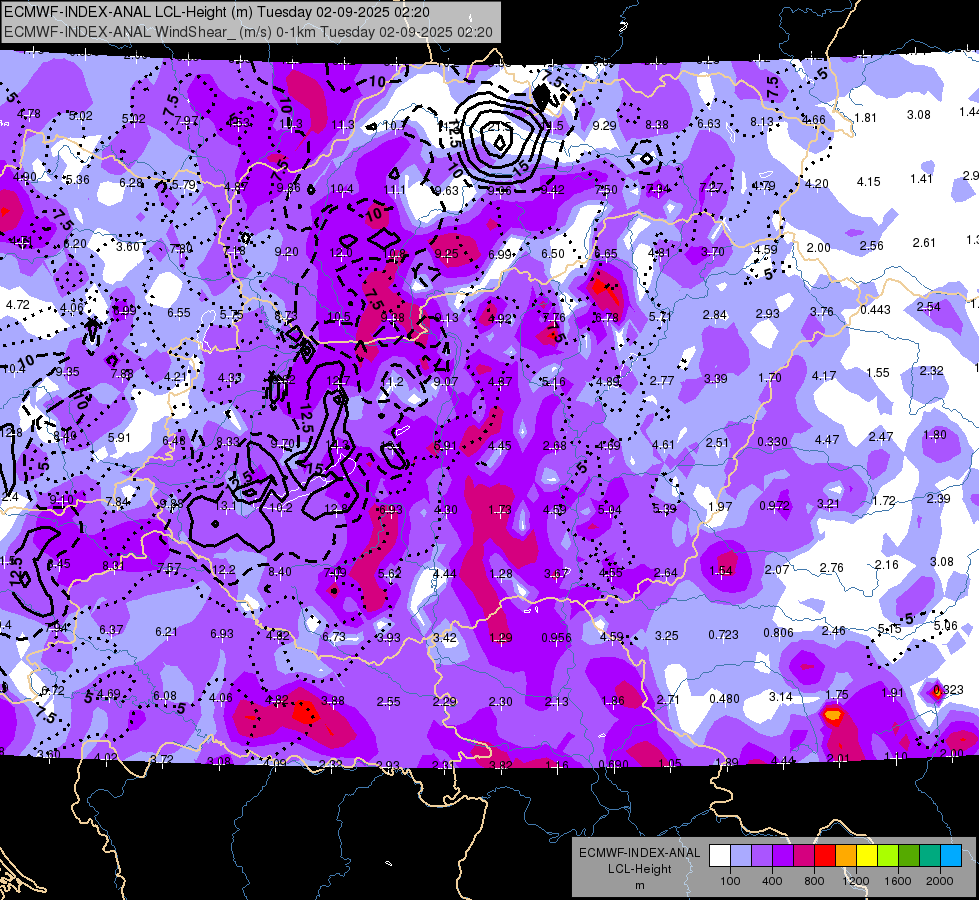
Task: Click the '6.50' wind shear value
Action: 553,254
